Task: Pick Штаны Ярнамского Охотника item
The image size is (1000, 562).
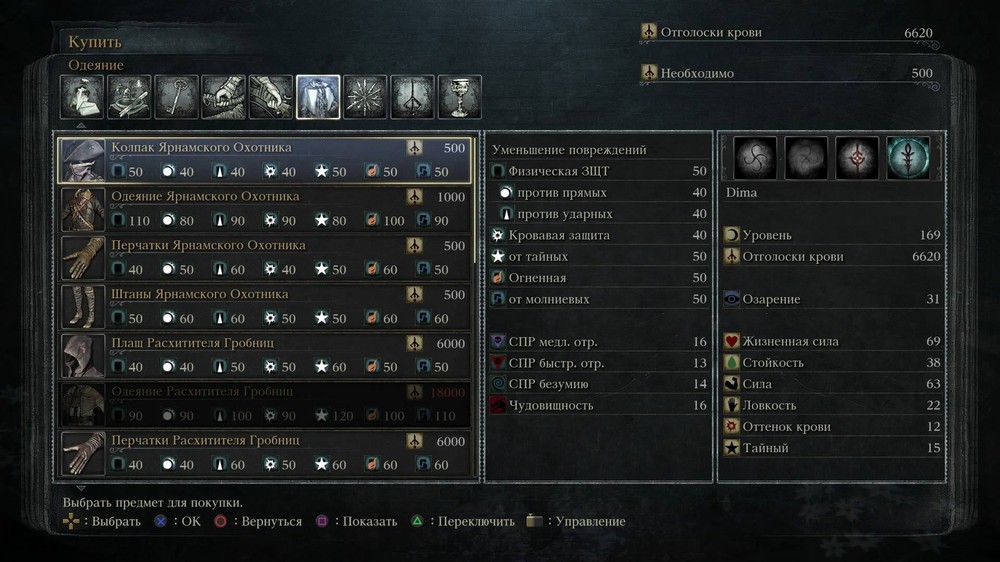Action: [265, 306]
